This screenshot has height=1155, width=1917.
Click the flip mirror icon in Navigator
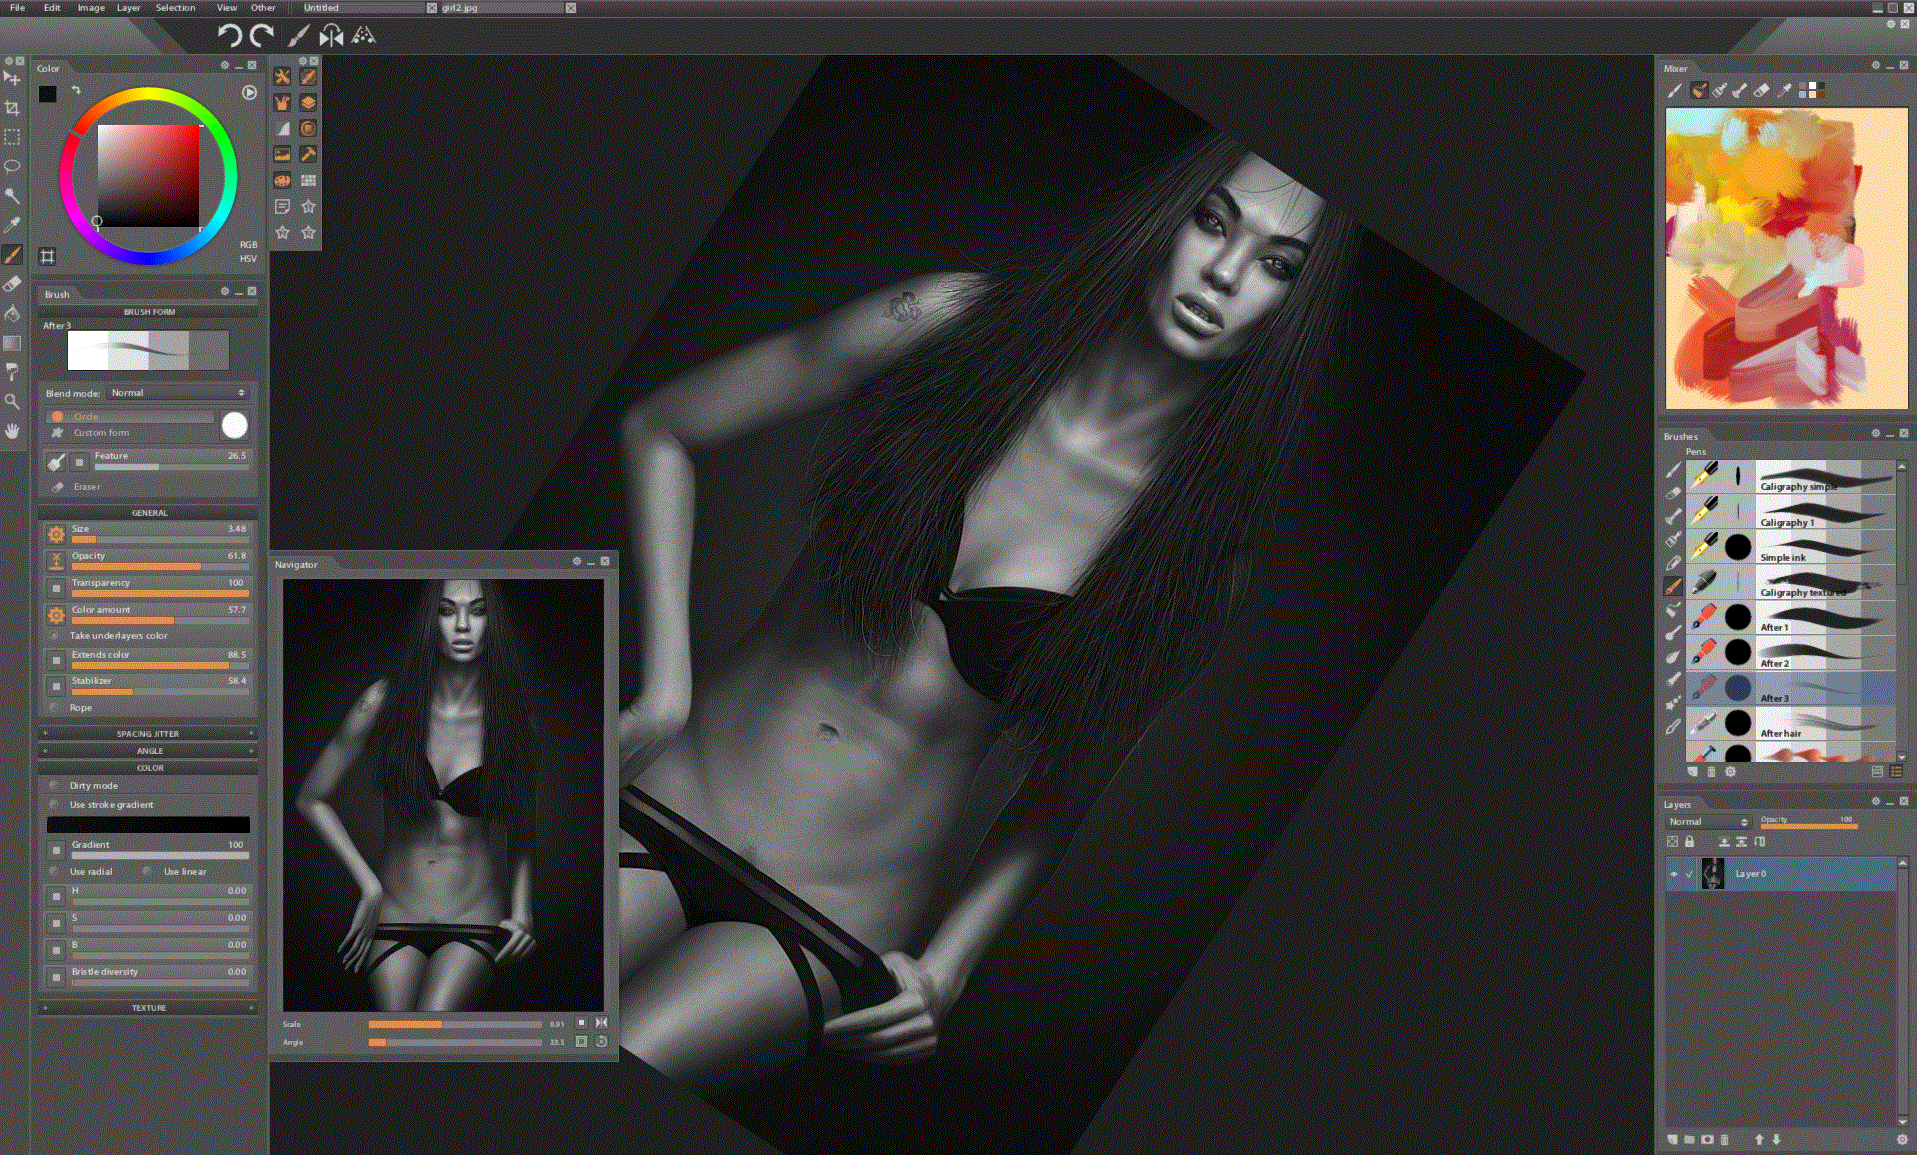tap(601, 1023)
